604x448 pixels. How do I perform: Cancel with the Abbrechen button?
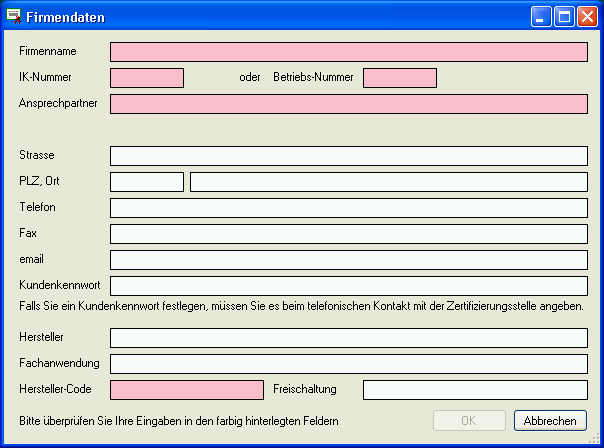(550, 421)
